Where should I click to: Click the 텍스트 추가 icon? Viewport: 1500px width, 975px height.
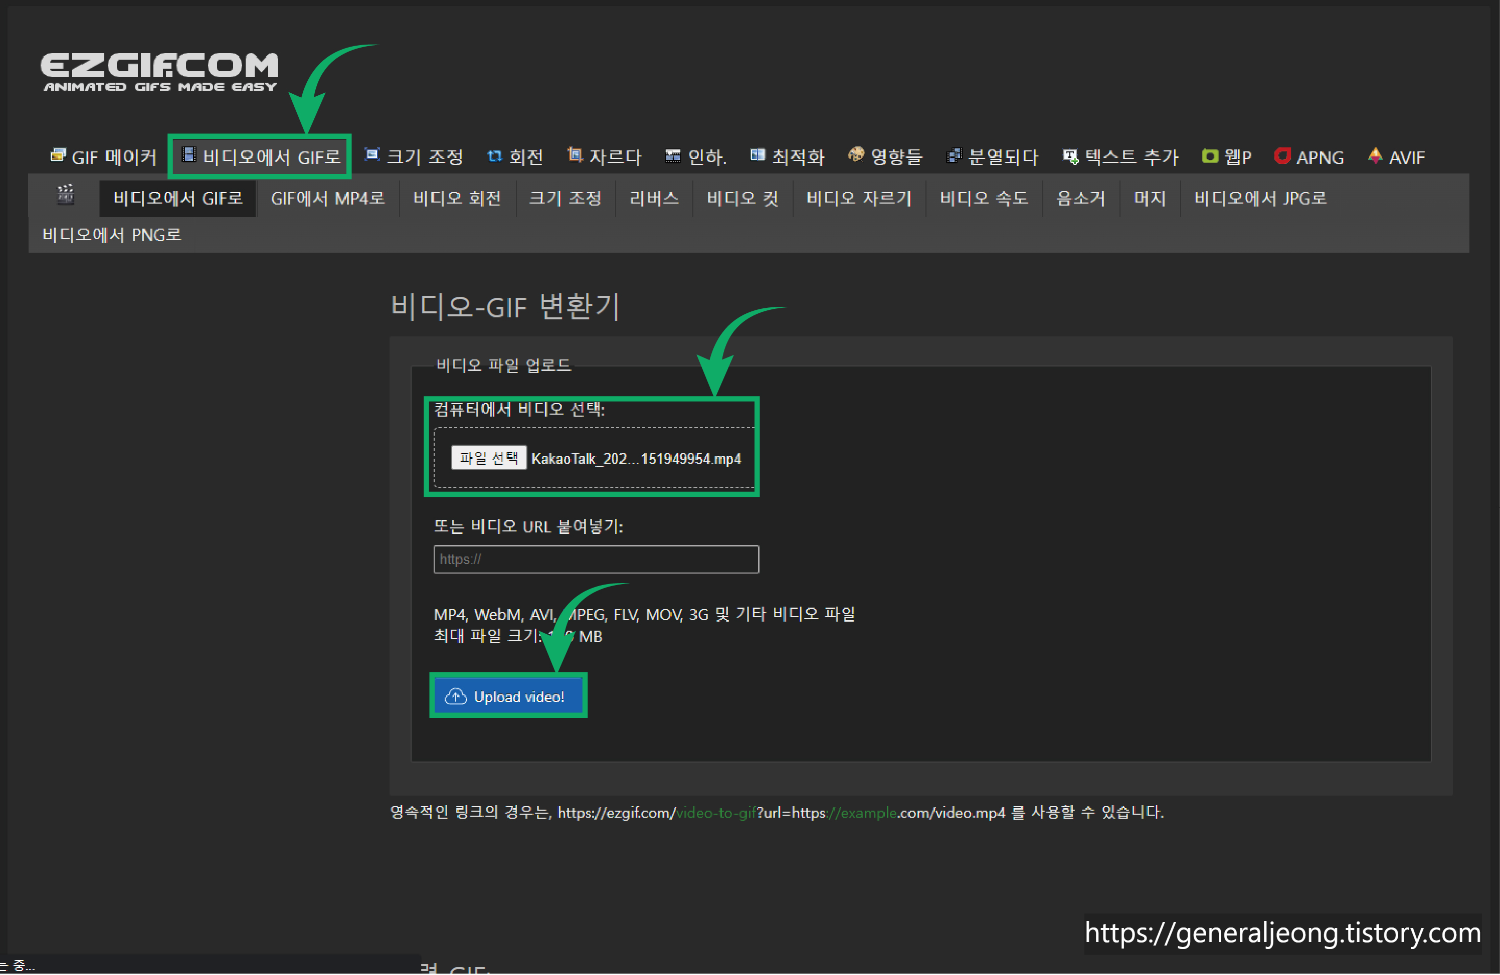pos(1071,156)
